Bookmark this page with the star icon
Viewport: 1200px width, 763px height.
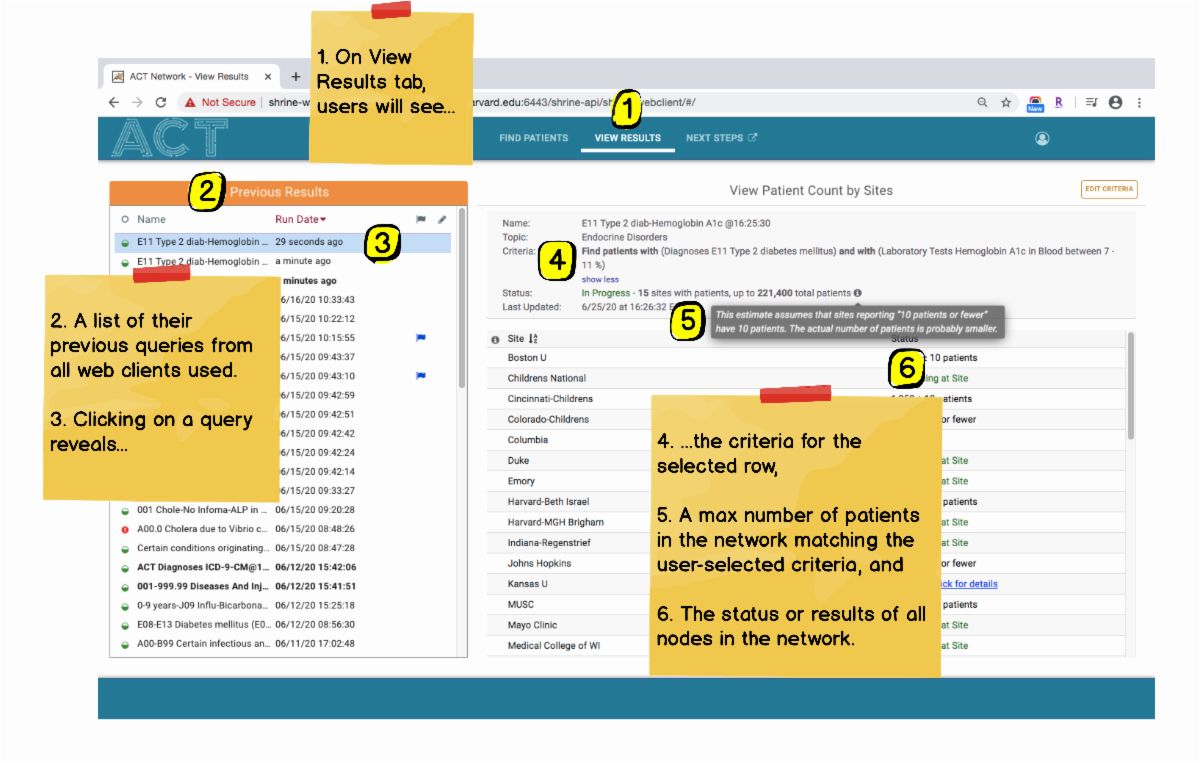[x=1006, y=102]
